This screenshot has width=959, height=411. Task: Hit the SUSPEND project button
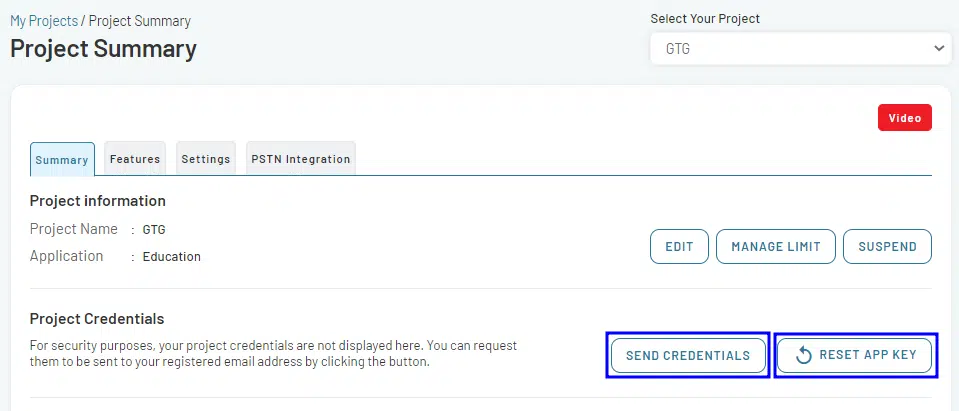(x=887, y=247)
